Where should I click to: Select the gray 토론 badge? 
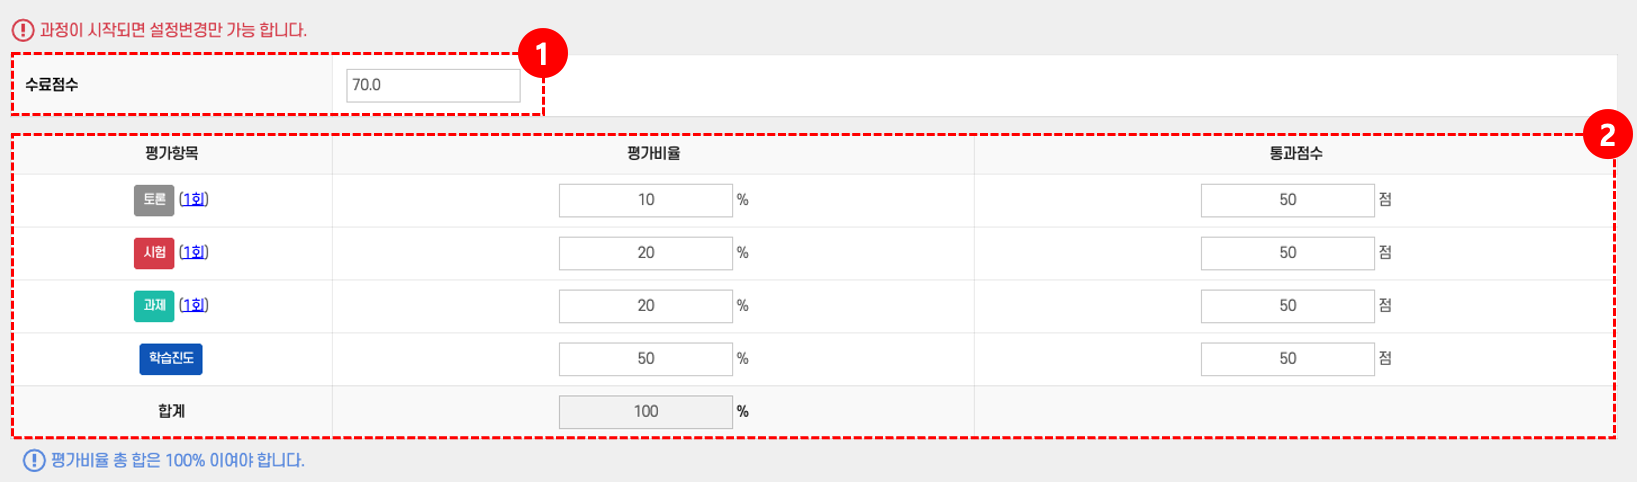(x=154, y=200)
